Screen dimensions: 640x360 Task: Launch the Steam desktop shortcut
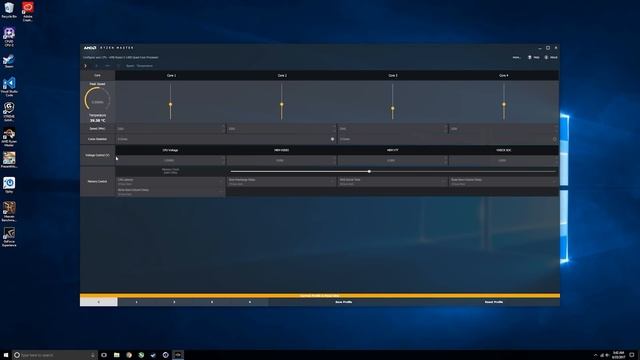(x=9, y=61)
